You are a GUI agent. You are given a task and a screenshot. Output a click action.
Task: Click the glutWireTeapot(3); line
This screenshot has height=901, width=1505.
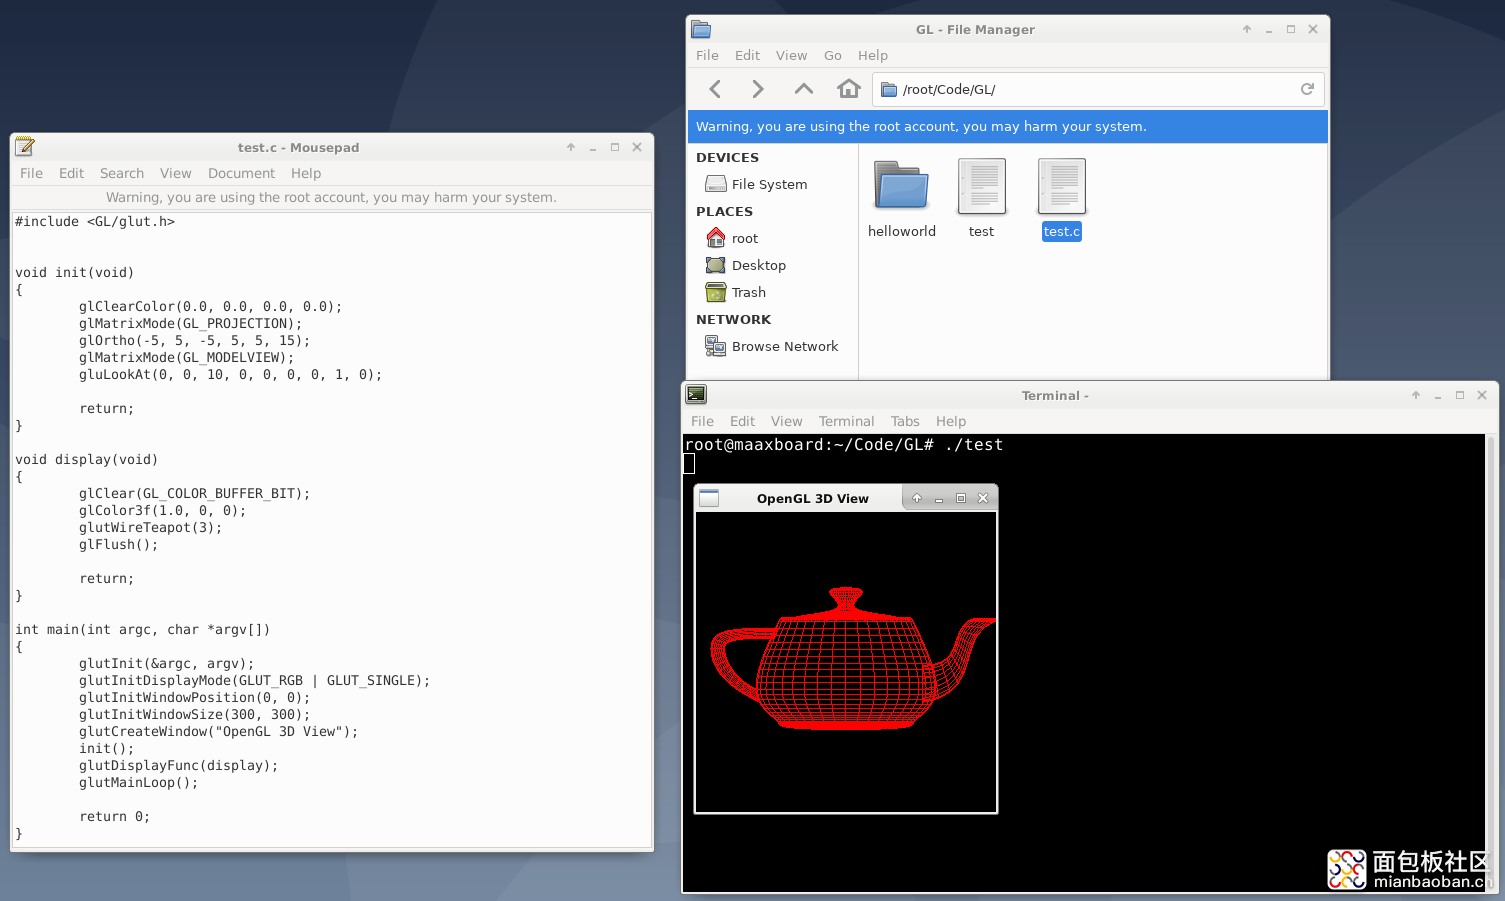151,527
